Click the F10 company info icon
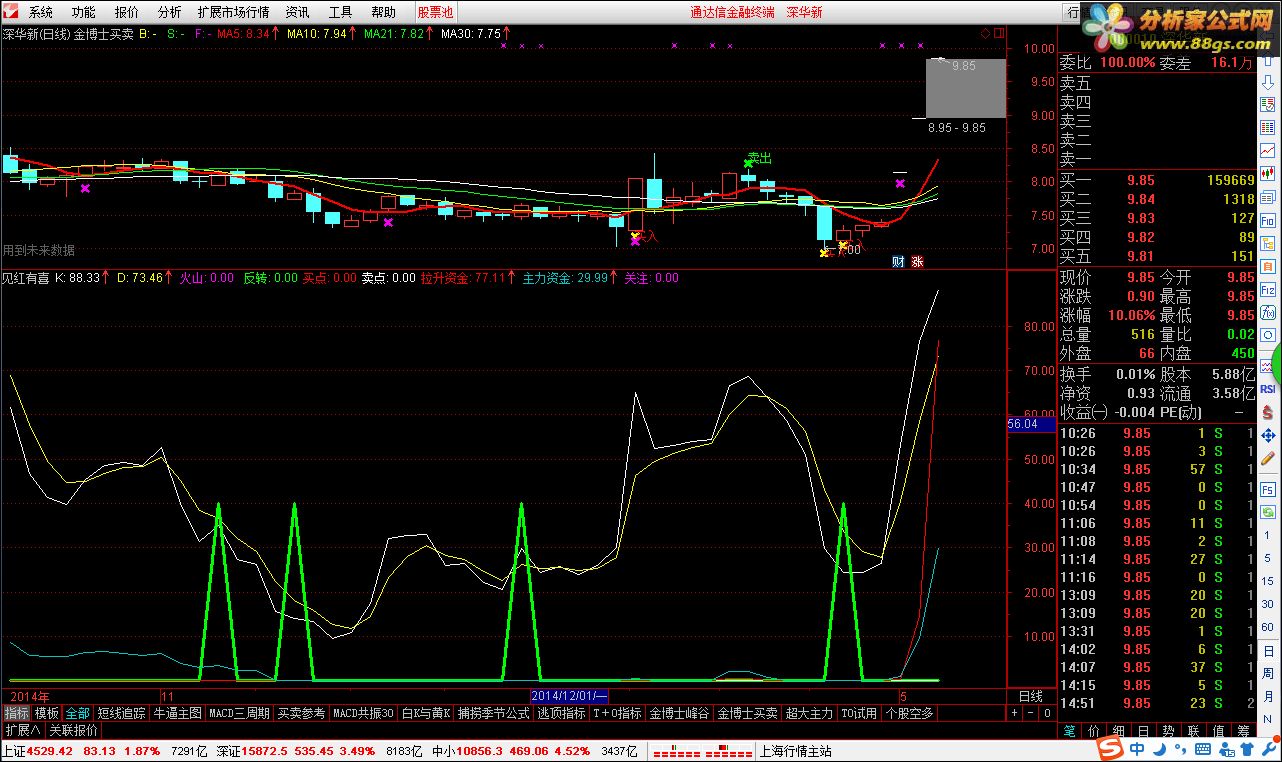The image size is (1282, 762). point(1267,220)
